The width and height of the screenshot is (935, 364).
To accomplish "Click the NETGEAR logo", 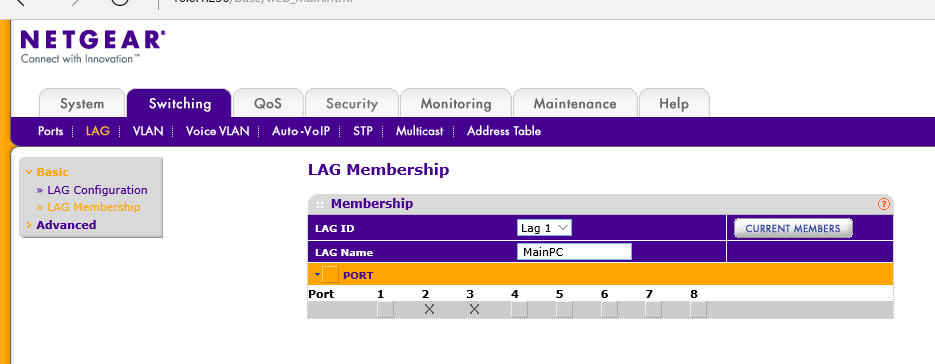I will click(92, 46).
